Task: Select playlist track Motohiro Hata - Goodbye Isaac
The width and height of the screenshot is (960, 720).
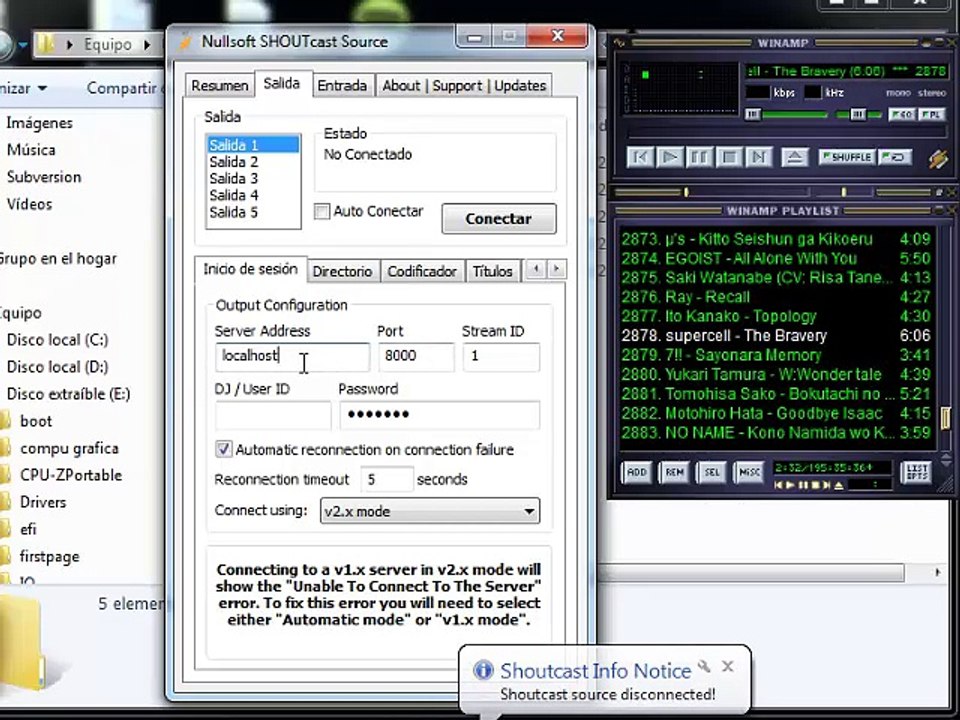Action: point(776,413)
